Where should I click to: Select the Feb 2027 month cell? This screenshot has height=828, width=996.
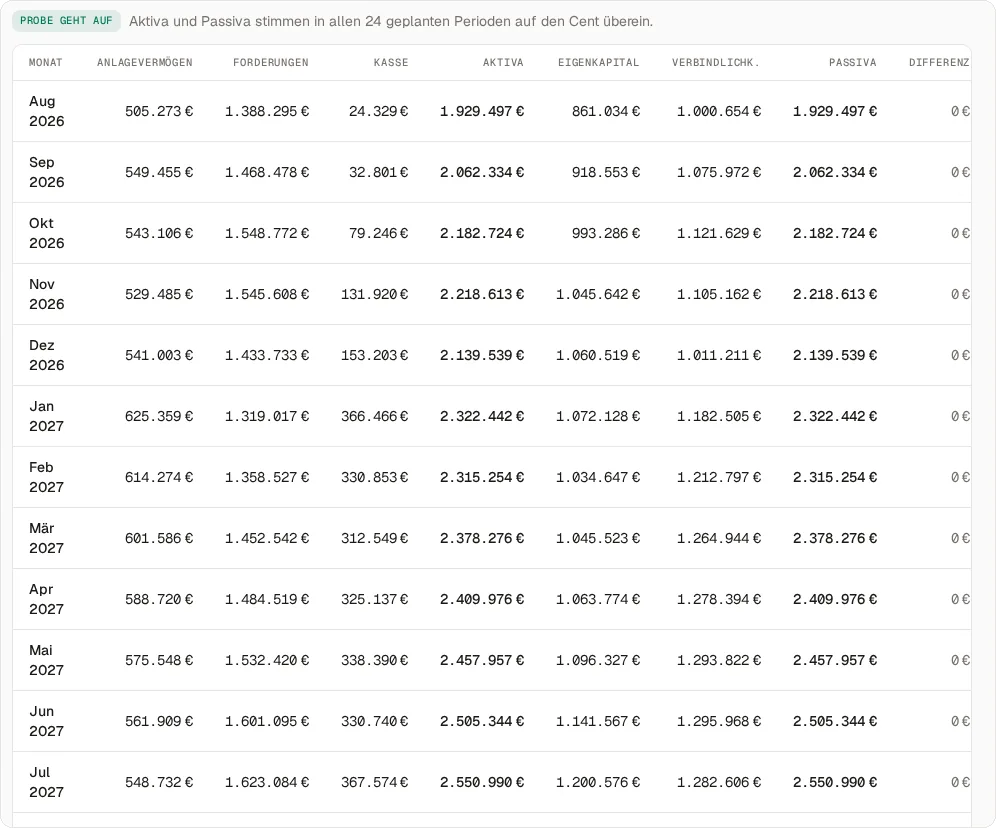(46, 477)
